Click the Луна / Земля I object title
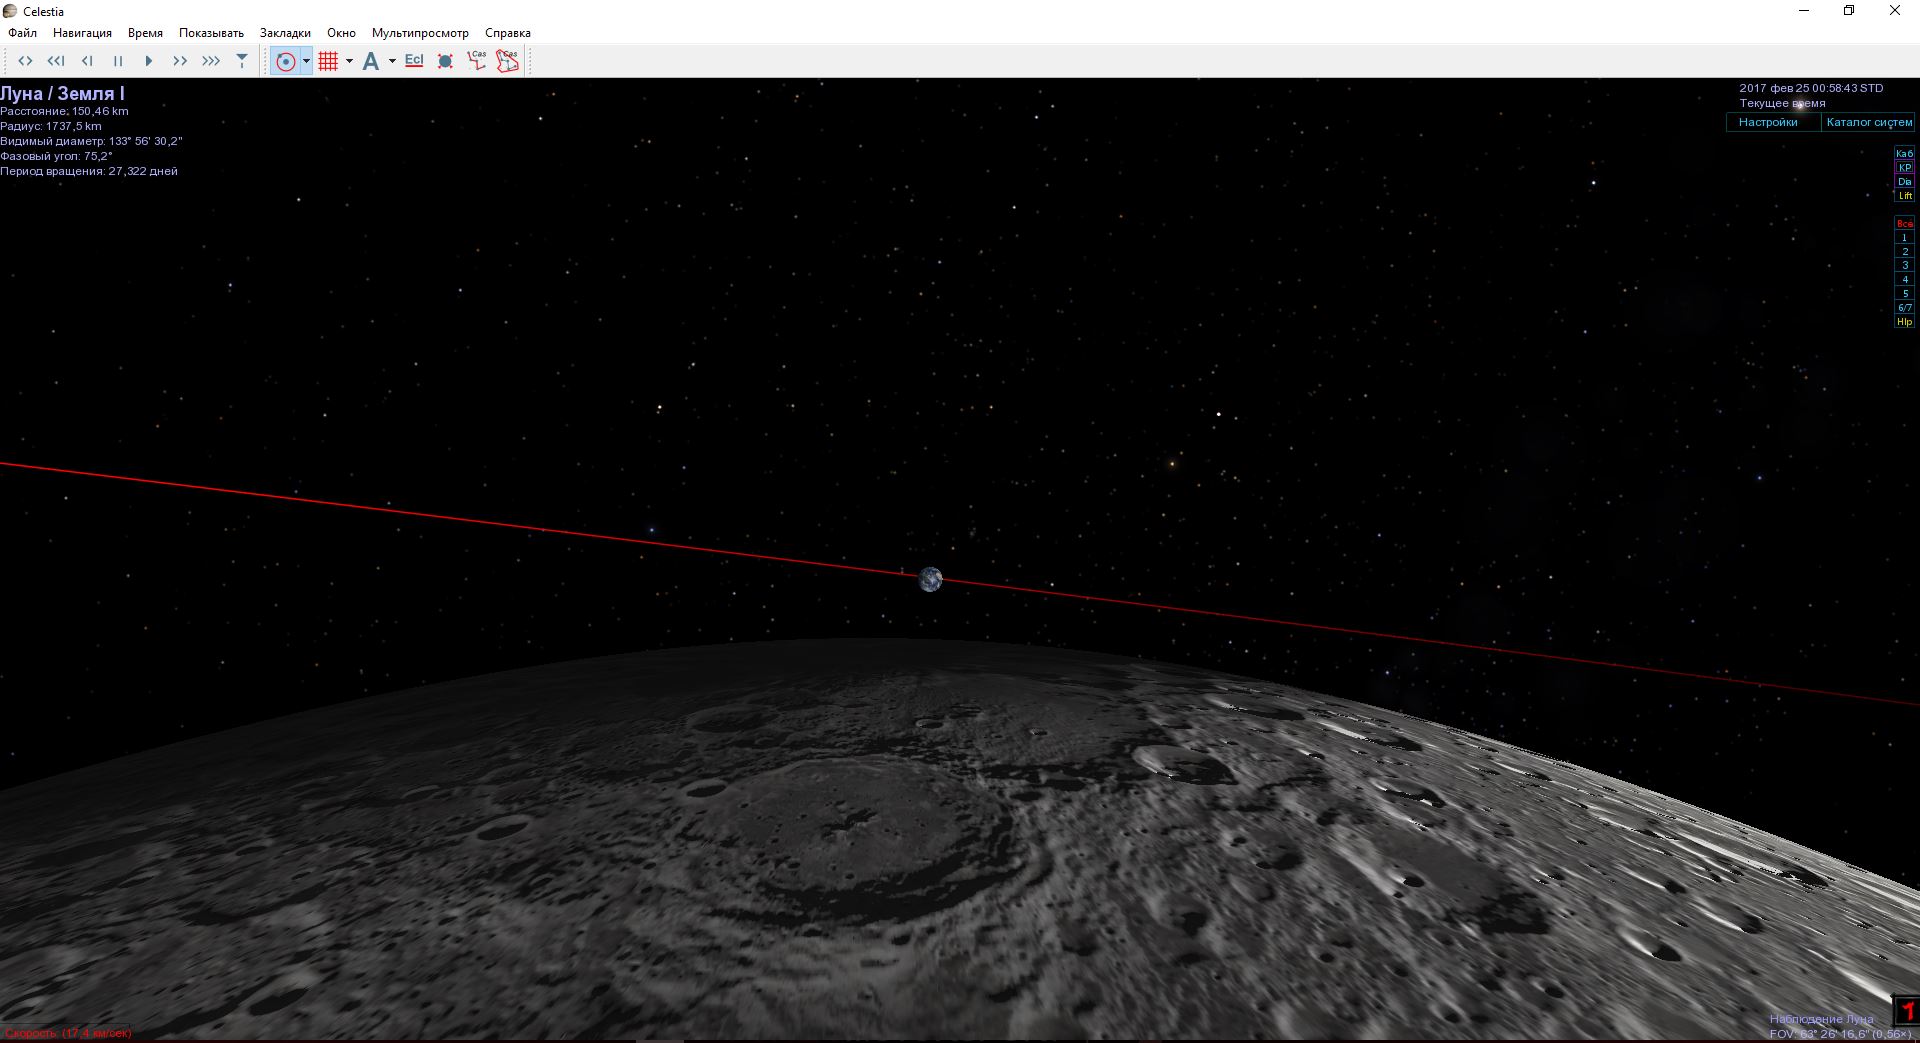1920x1043 pixels. 63,94
